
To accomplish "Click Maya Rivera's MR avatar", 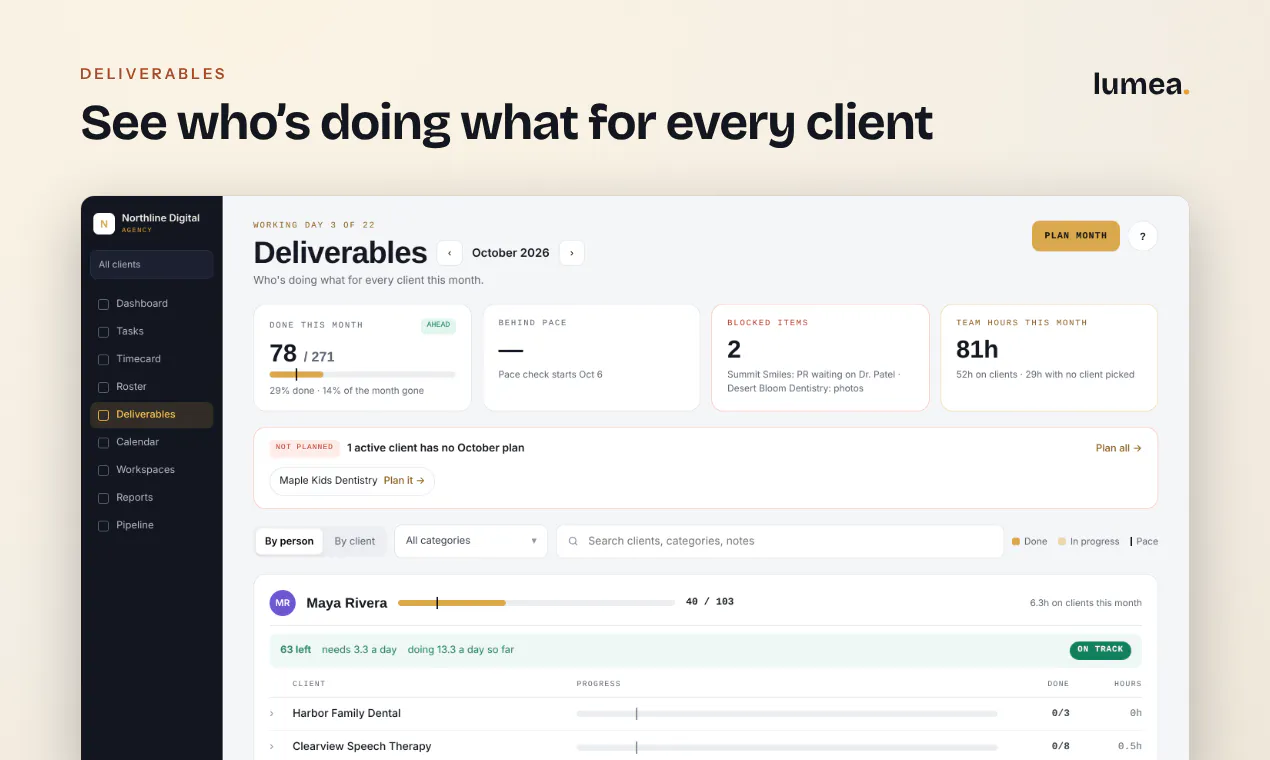I will (x=283, y=603).
